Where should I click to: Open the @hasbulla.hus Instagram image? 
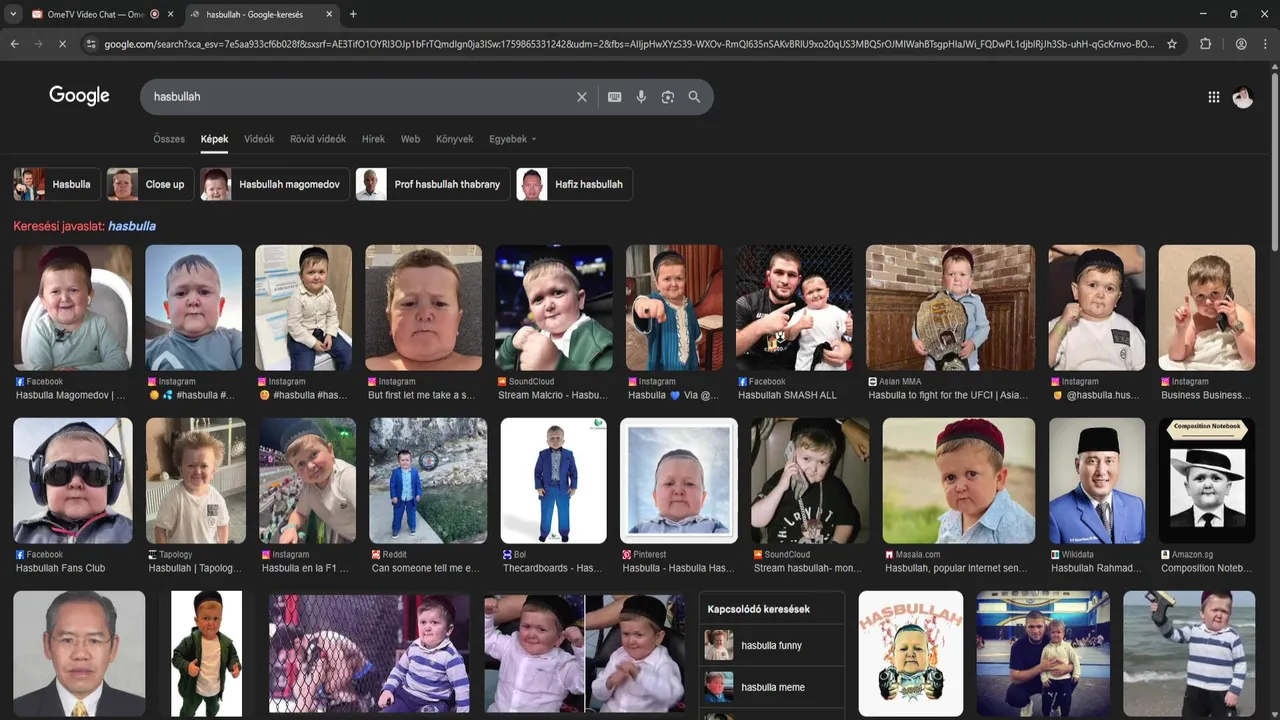pos(1097,308)
